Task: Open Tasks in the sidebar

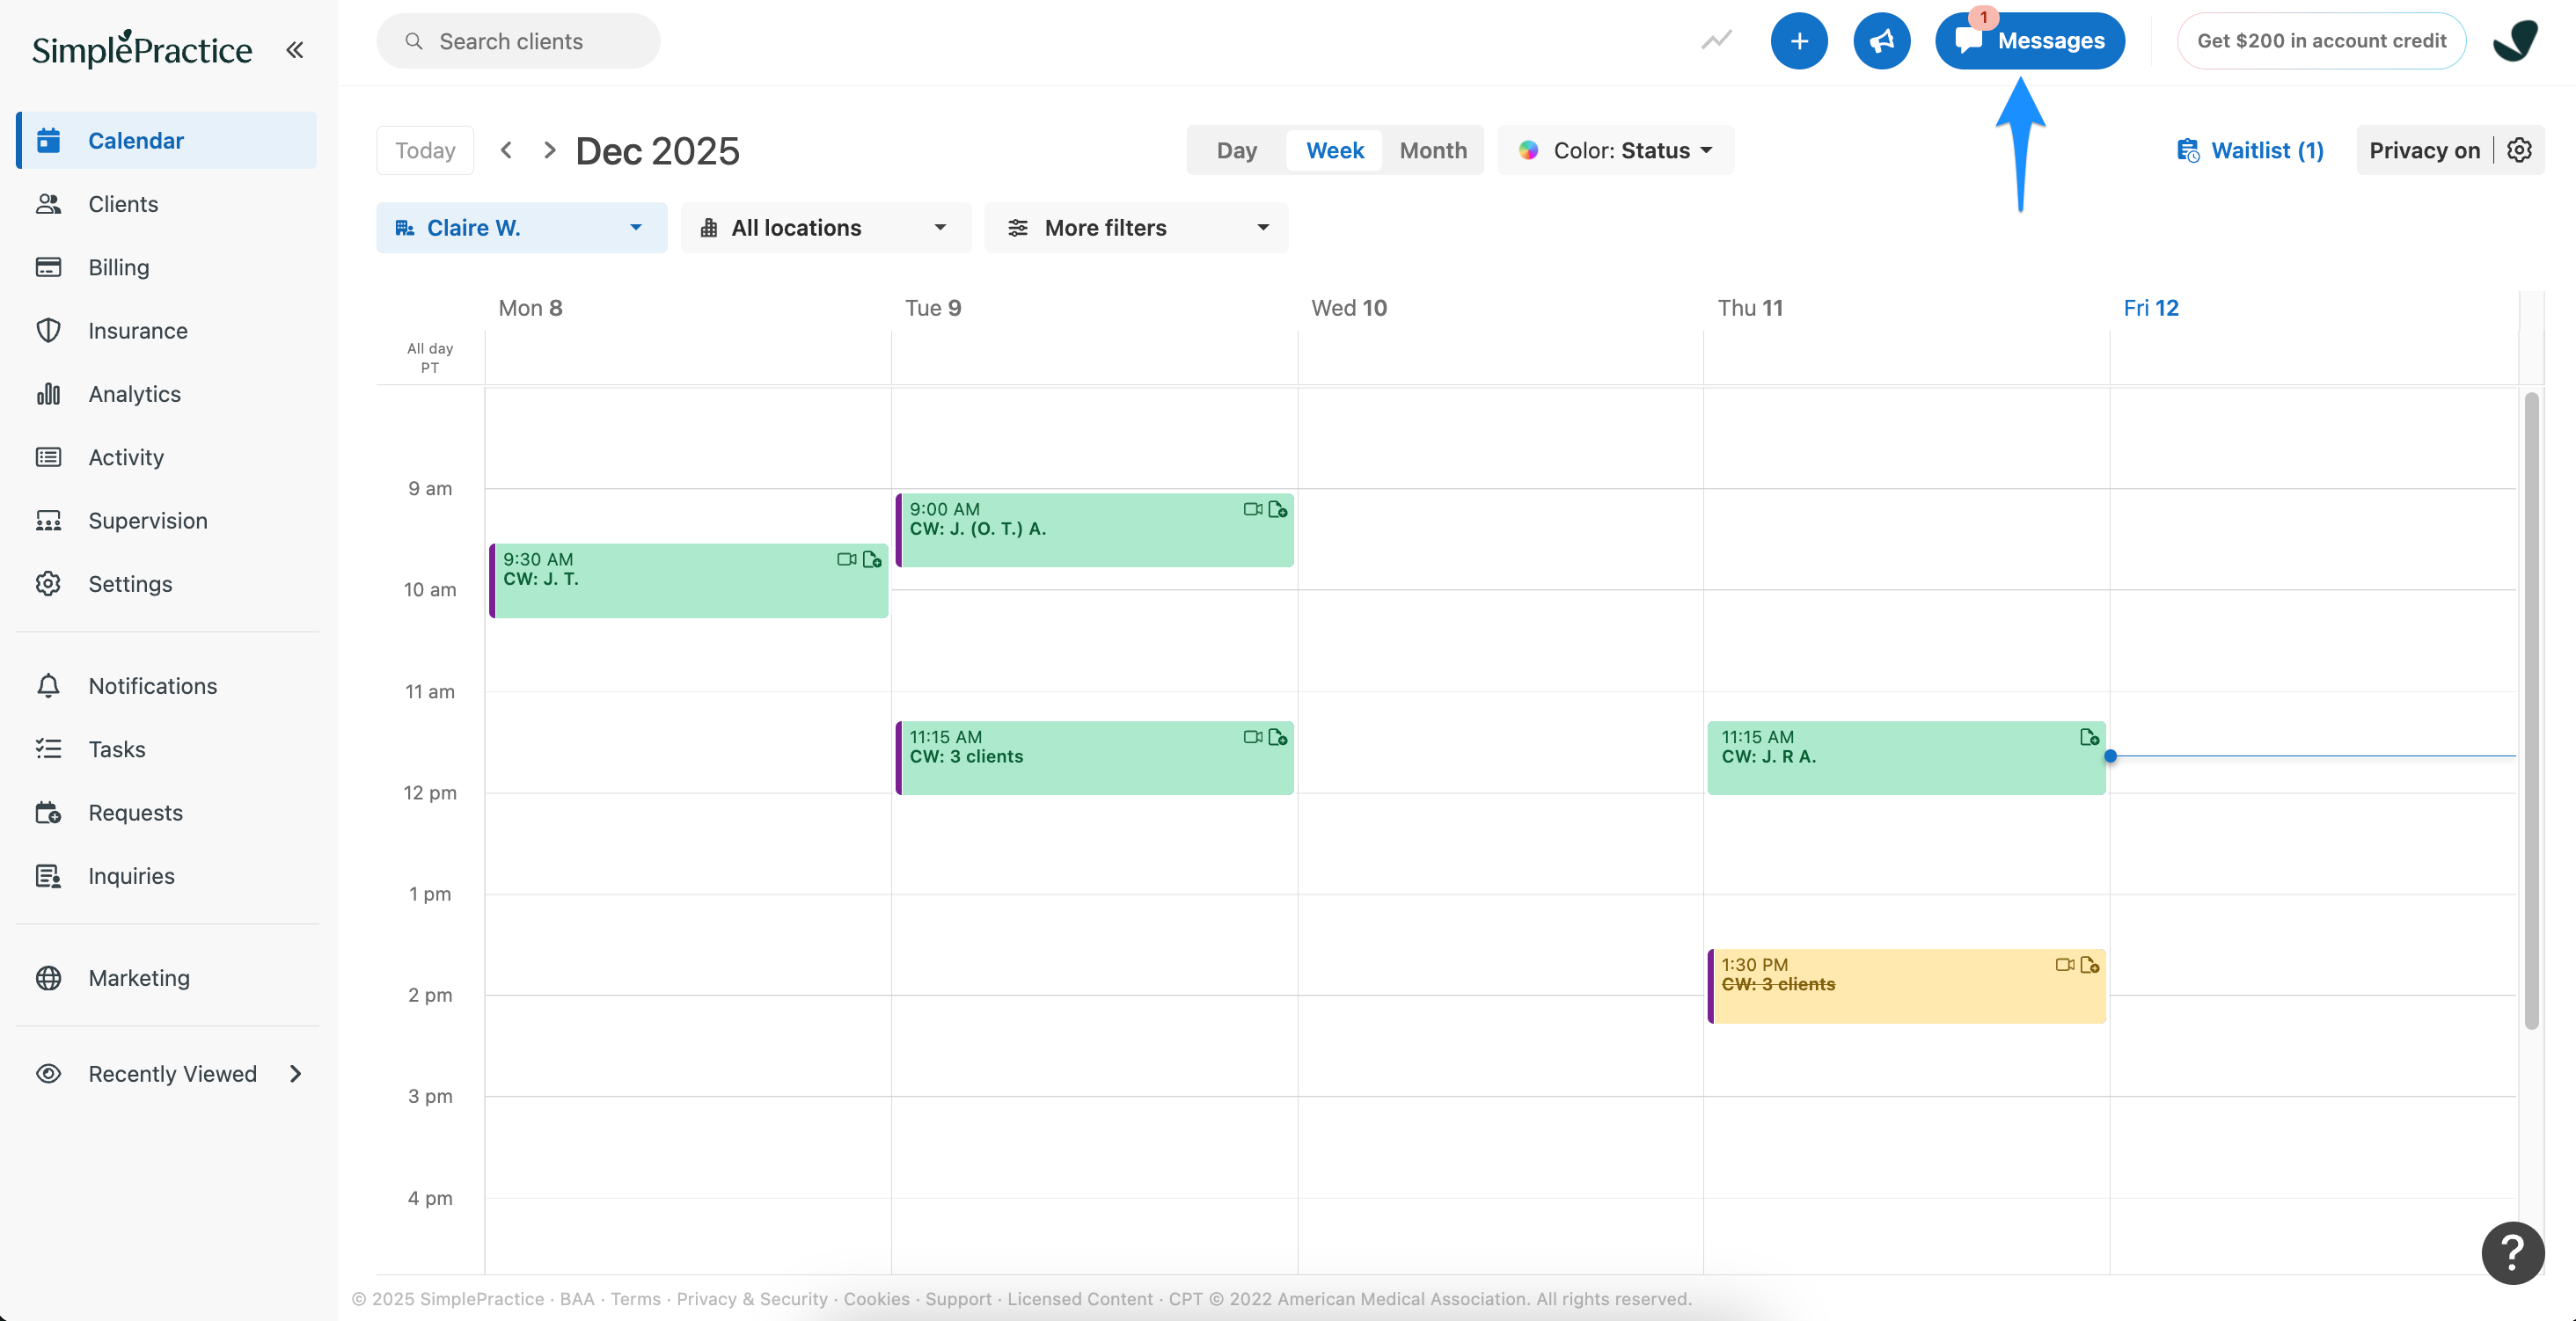Action: point(167,749)
